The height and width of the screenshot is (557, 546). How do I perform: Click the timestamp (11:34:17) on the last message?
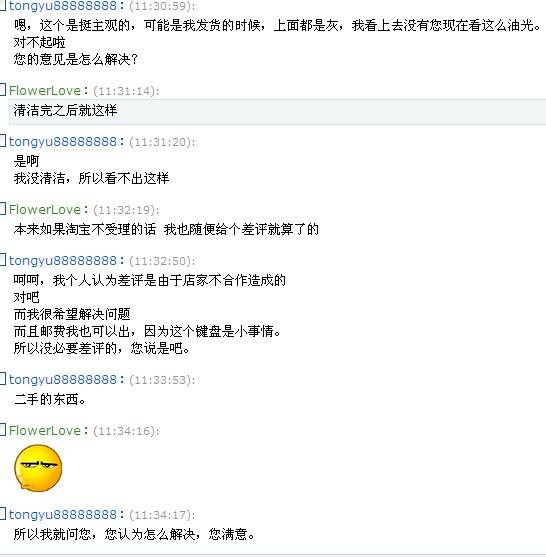[x=162, y=515]
